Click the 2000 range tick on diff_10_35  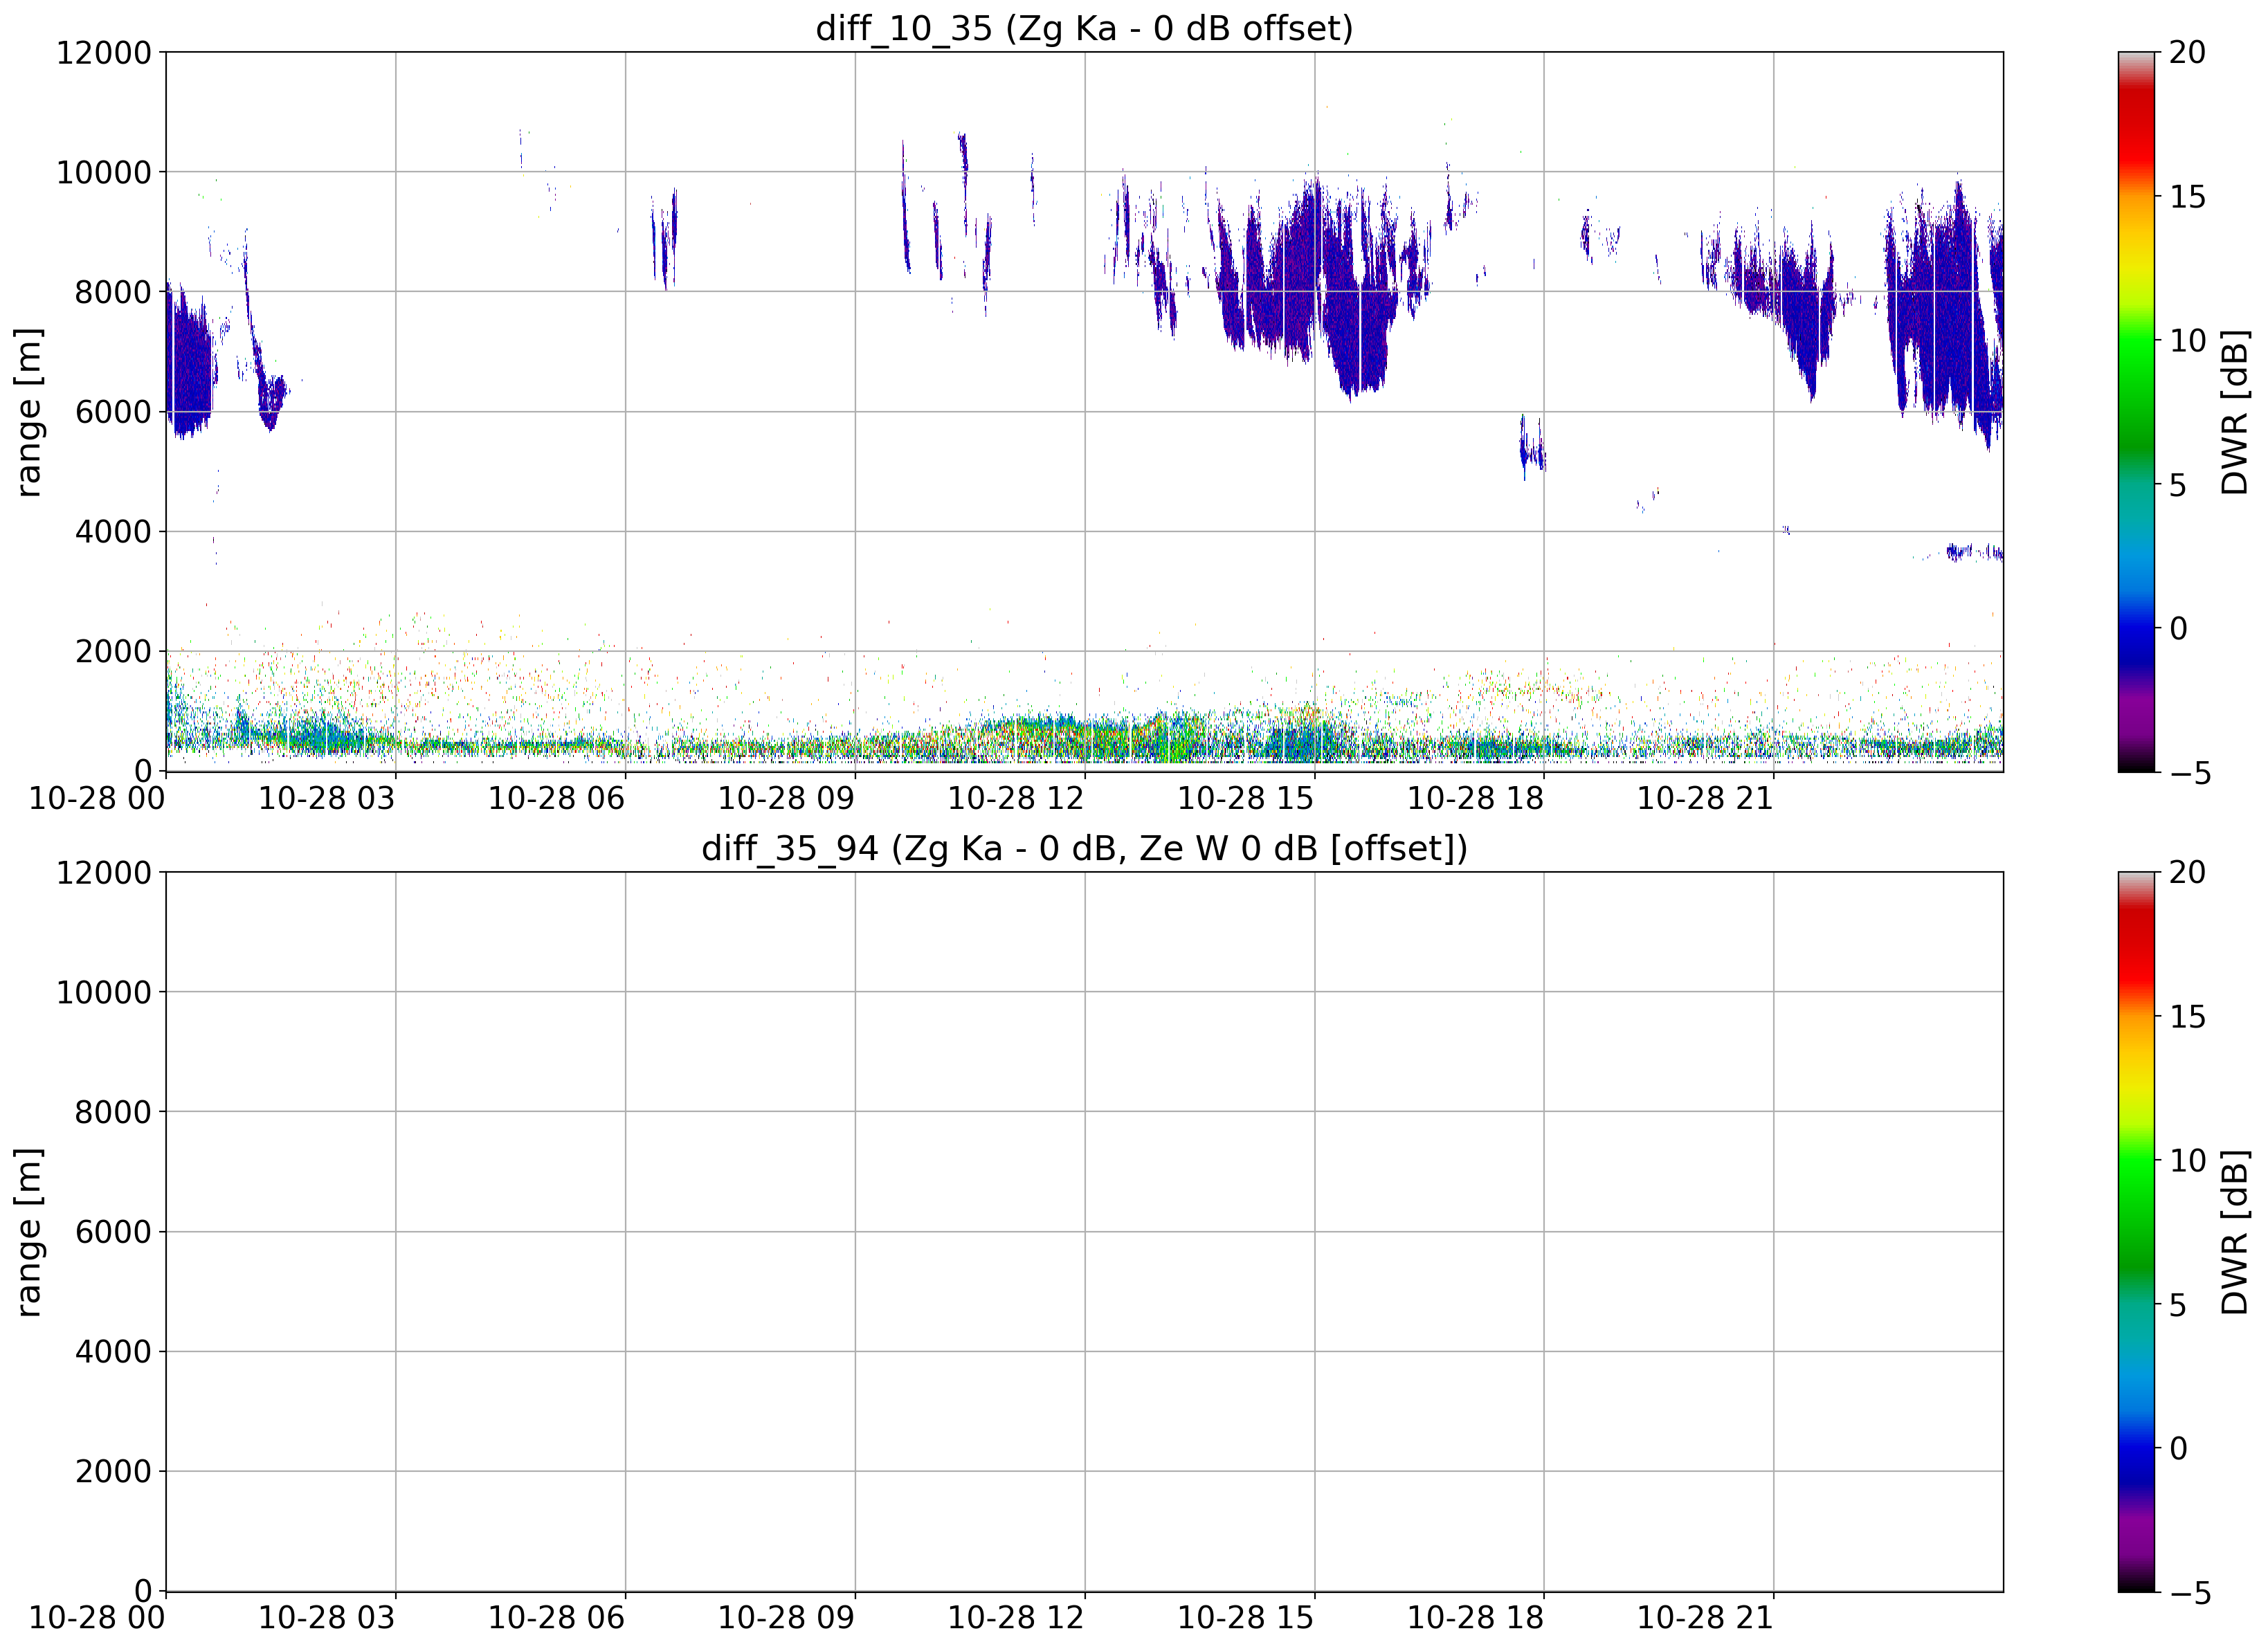coord(113,651)
